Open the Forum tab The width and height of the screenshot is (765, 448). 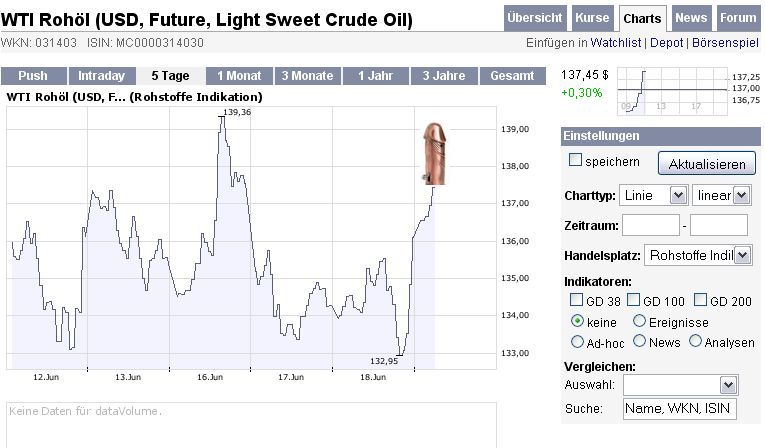coord(738,18)
